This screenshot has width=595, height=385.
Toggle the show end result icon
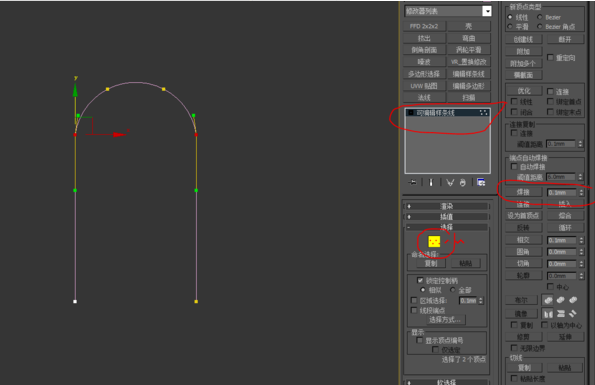pyautogui.click(x=431, y=182)
